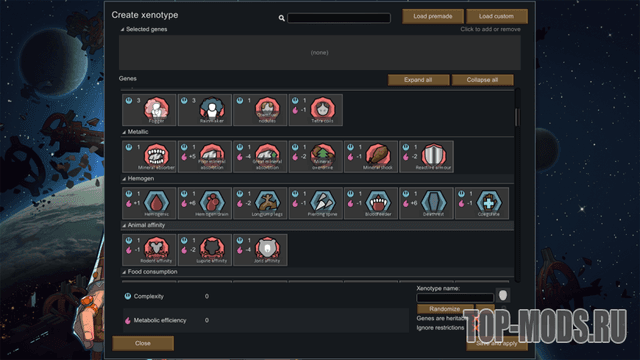Toggle the Genes are heritable checkbox
Screen dimensions: 640x360
coord(475,318)
